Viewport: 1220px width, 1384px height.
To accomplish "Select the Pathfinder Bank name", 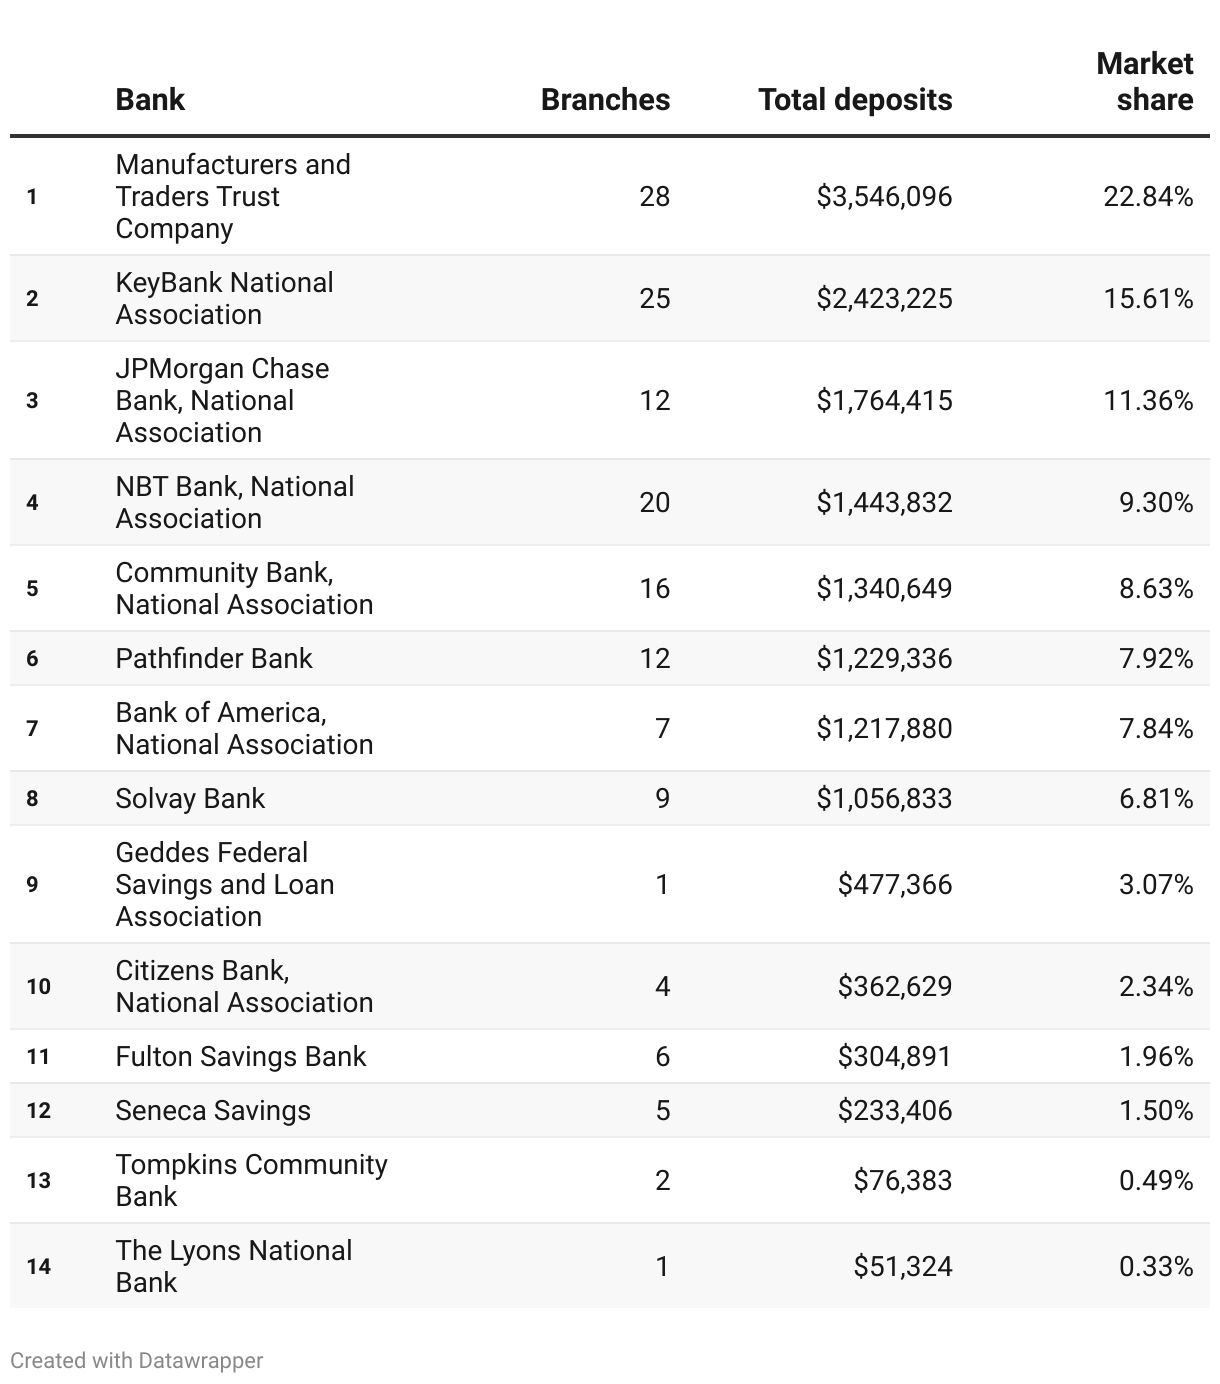I will pyautogui.click(x=214, y=659).
